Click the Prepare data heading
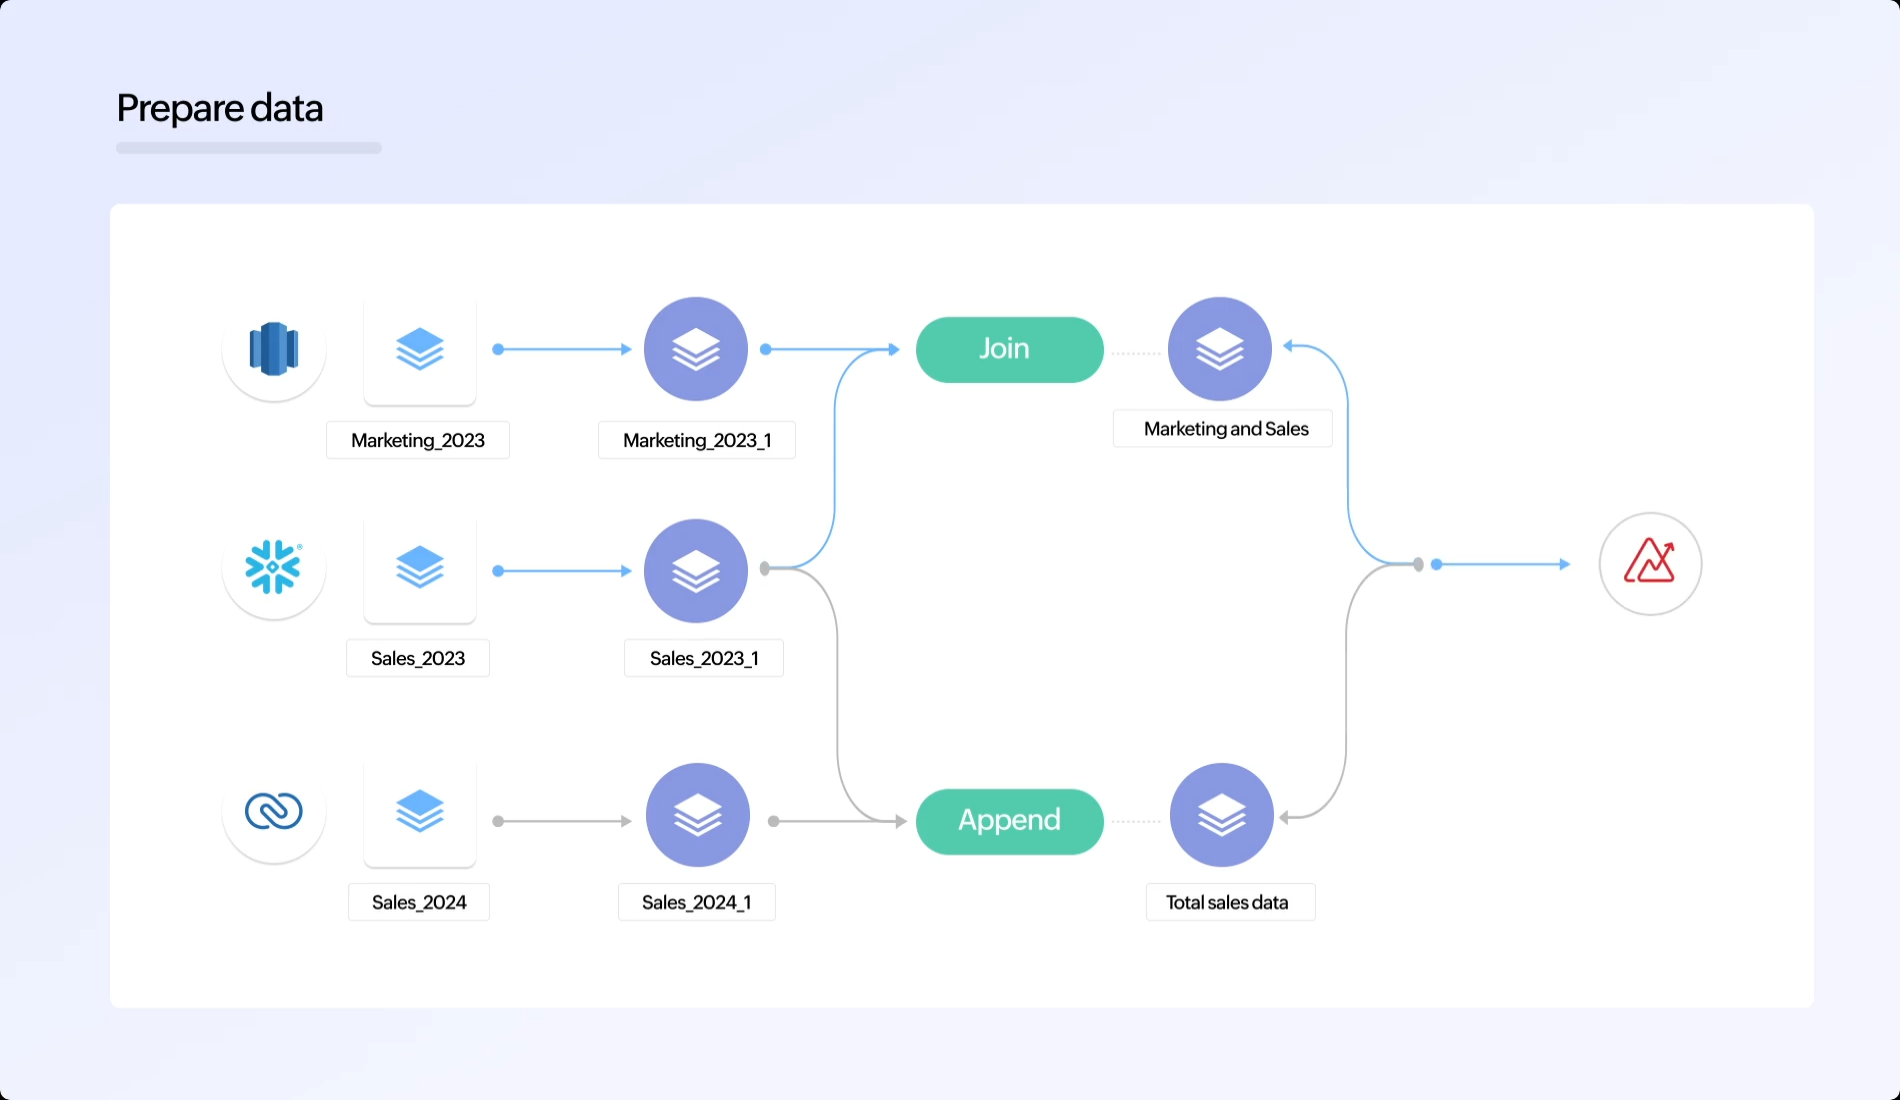Screen dimensions: 1900x1100 coord(220,108)
